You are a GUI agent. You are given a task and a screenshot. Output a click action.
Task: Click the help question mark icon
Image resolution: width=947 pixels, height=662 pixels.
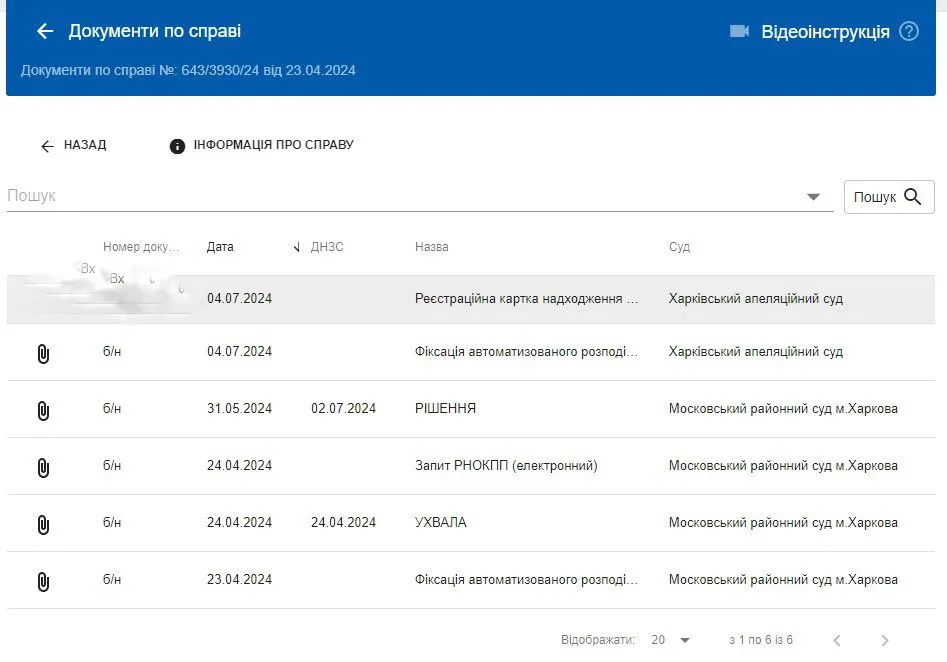pos(908,32)
